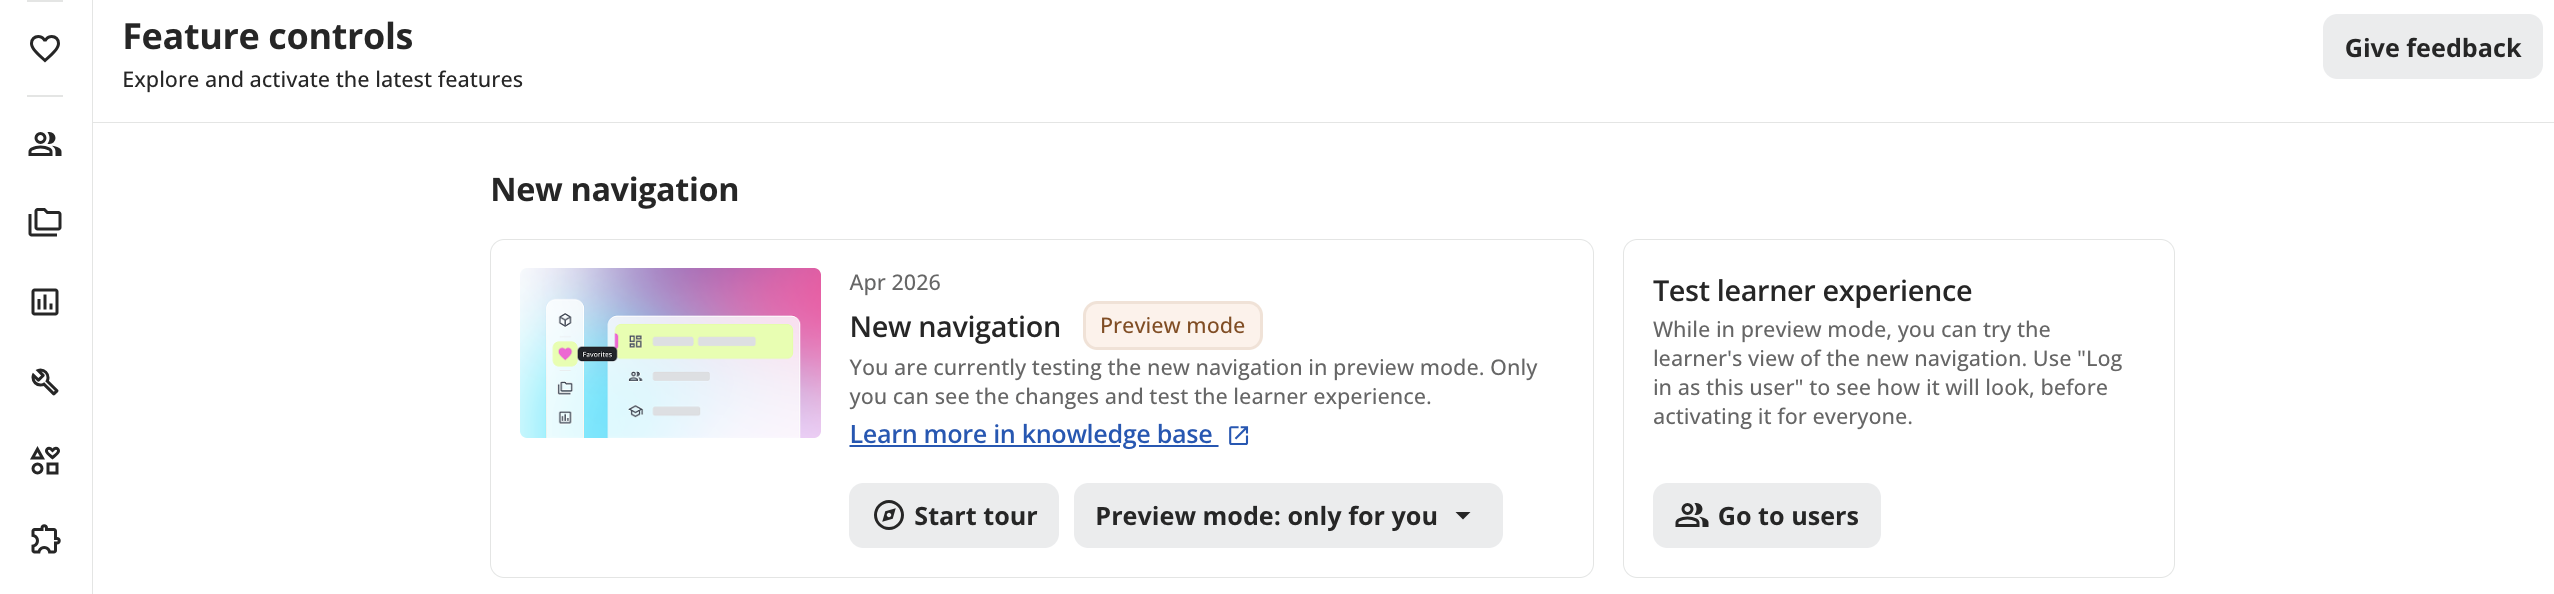Screen dimensions: 2554x594
Task: Open Users icon in left sidebar
Action: (x=45, y=145)
